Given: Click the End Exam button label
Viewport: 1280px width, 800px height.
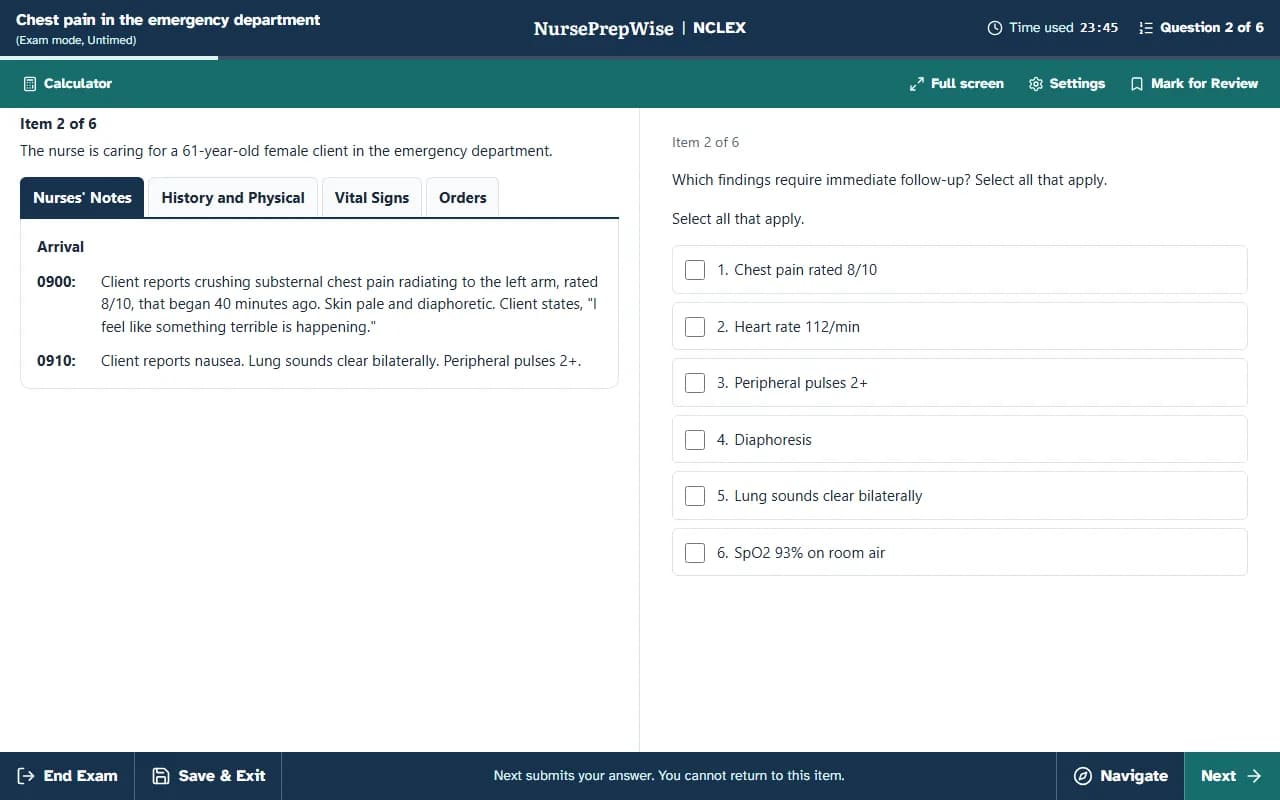Looking at the screenshot, I should pos(81,776).
